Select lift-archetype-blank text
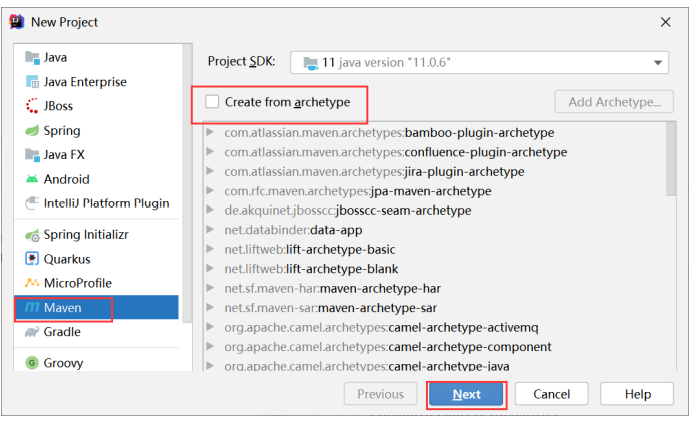 pos(342,269)
